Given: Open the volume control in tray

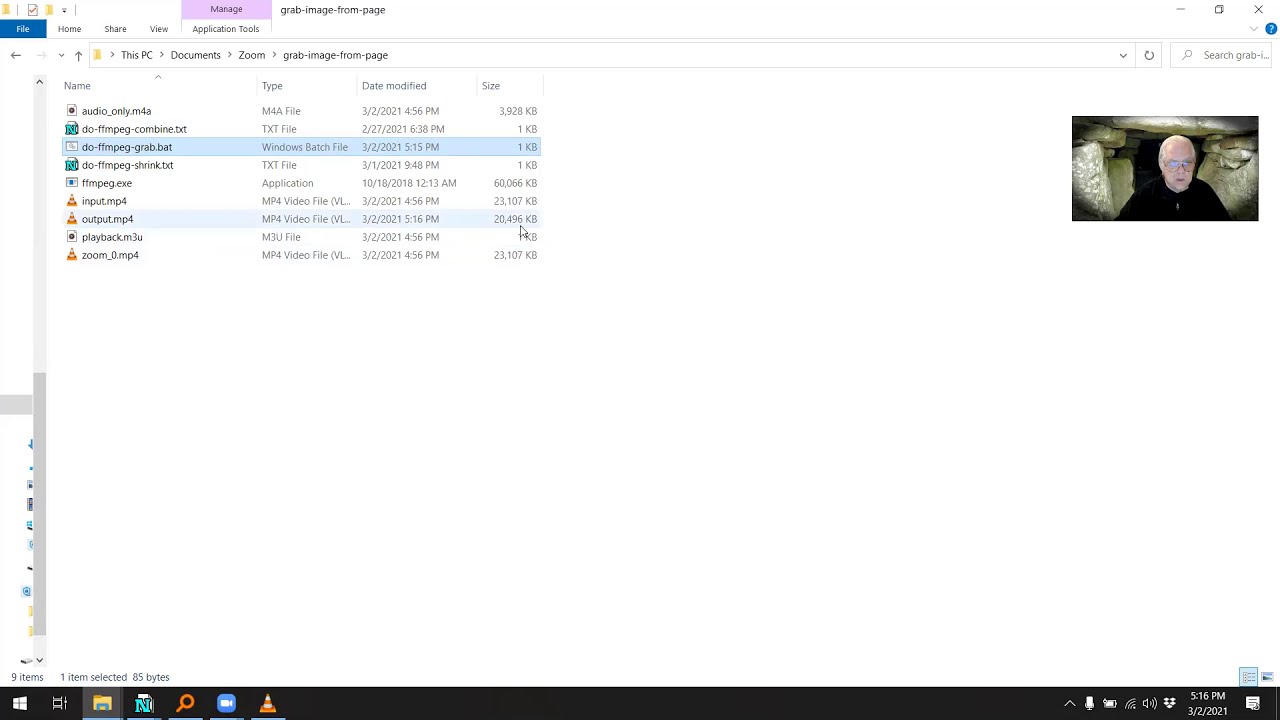Looking at the screenshot, I should pyautogui.click(x=1149, y=703).
